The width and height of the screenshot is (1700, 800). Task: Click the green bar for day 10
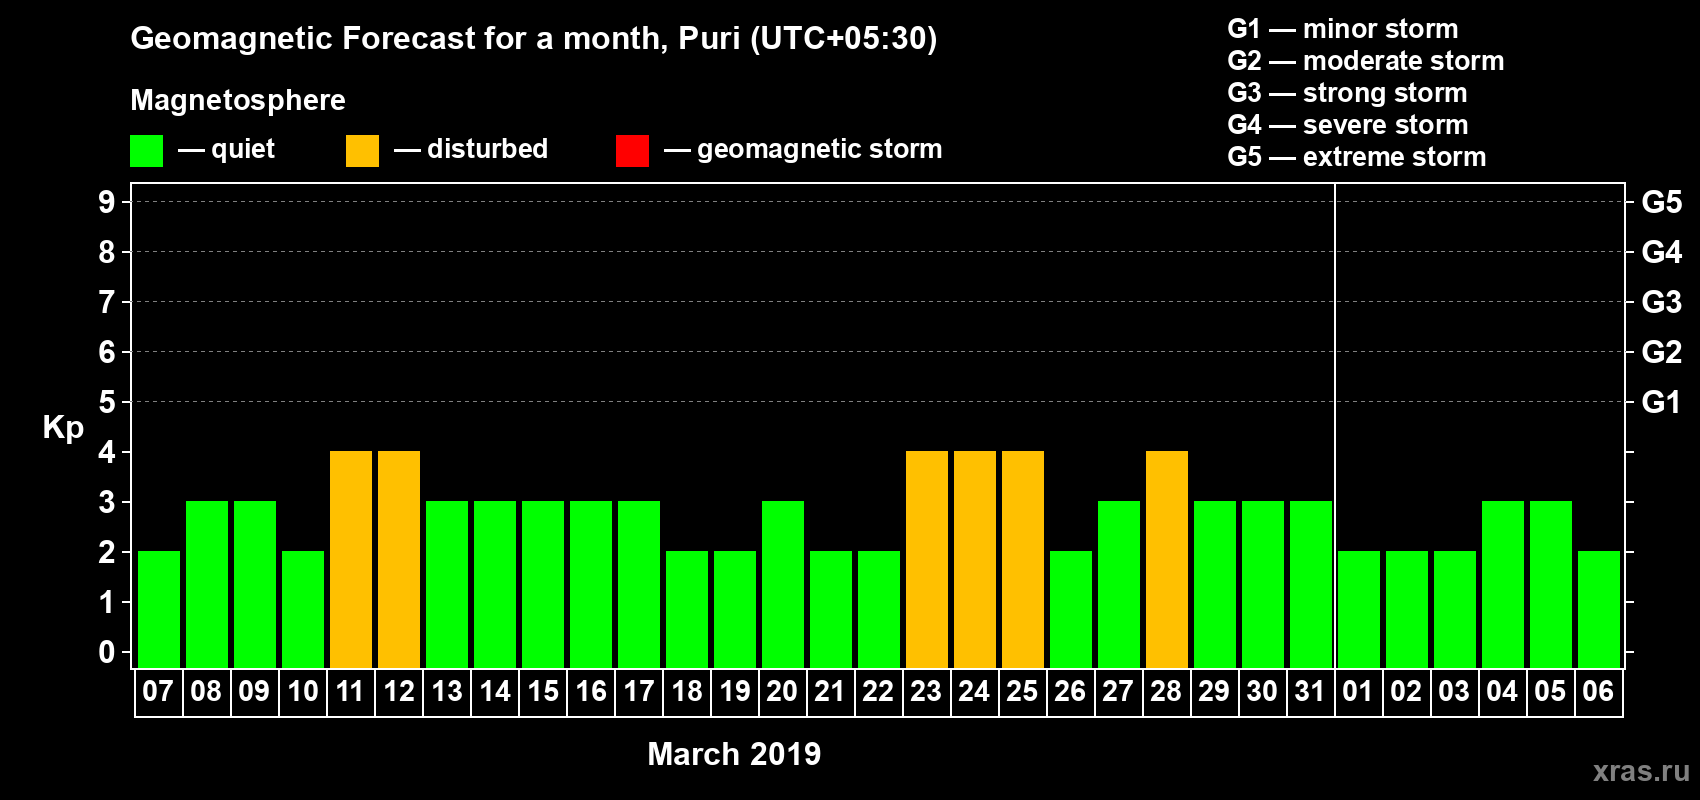303,609
